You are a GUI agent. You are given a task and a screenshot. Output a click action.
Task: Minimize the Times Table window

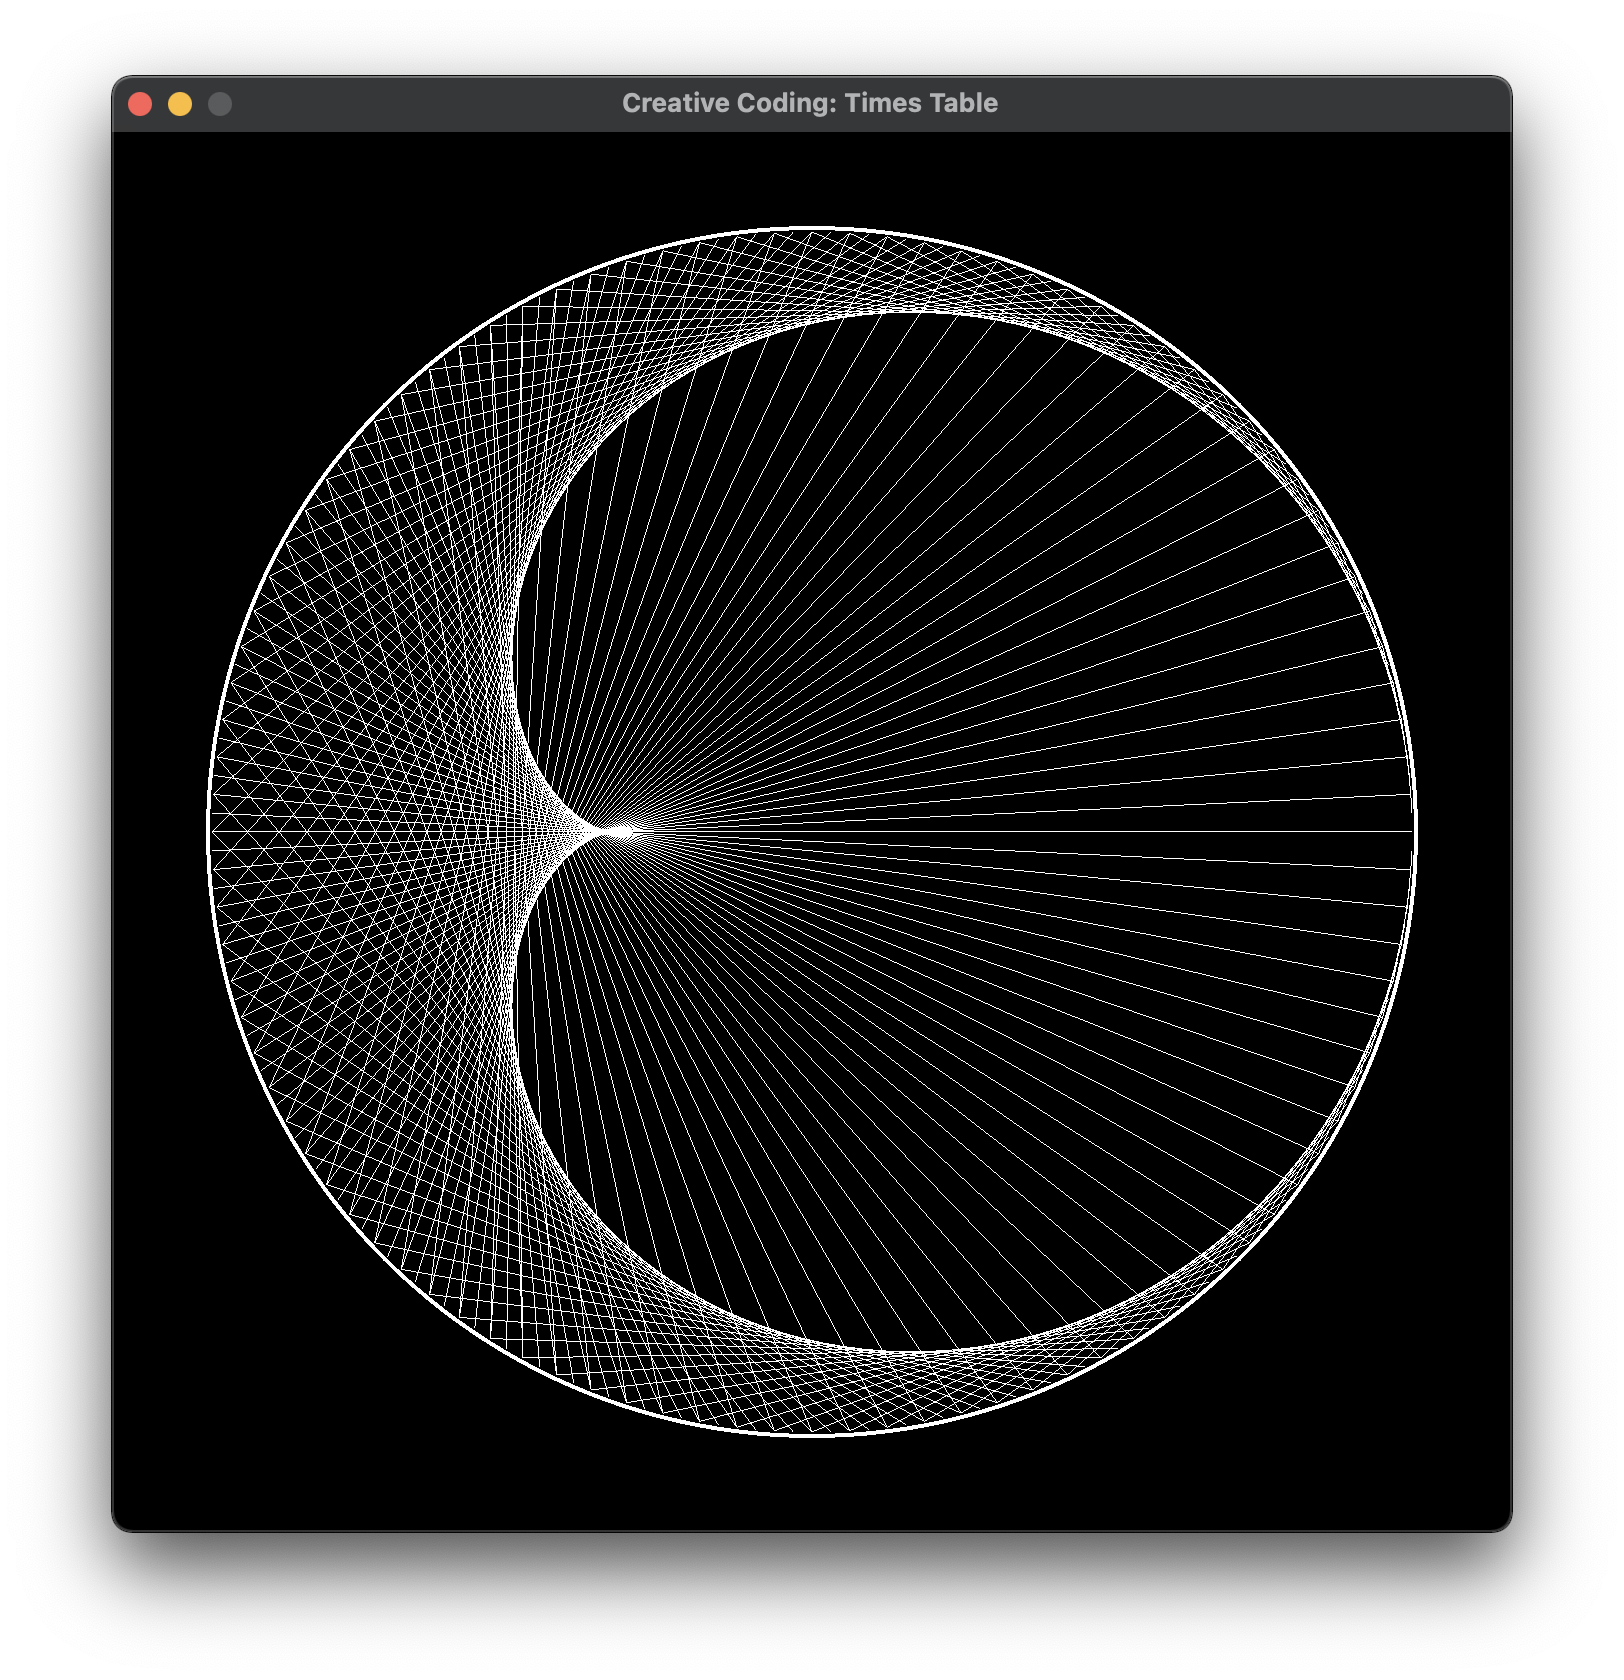[180, 104]
